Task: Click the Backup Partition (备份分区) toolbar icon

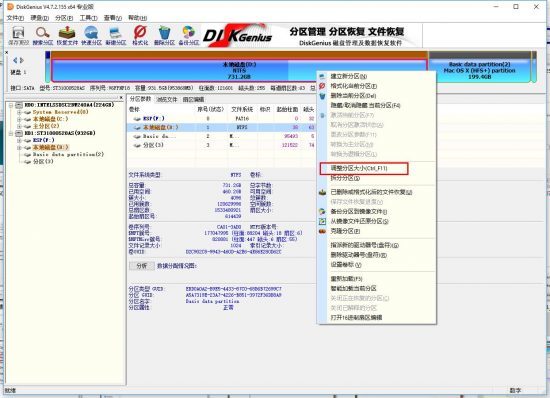Action: point(189,36)
